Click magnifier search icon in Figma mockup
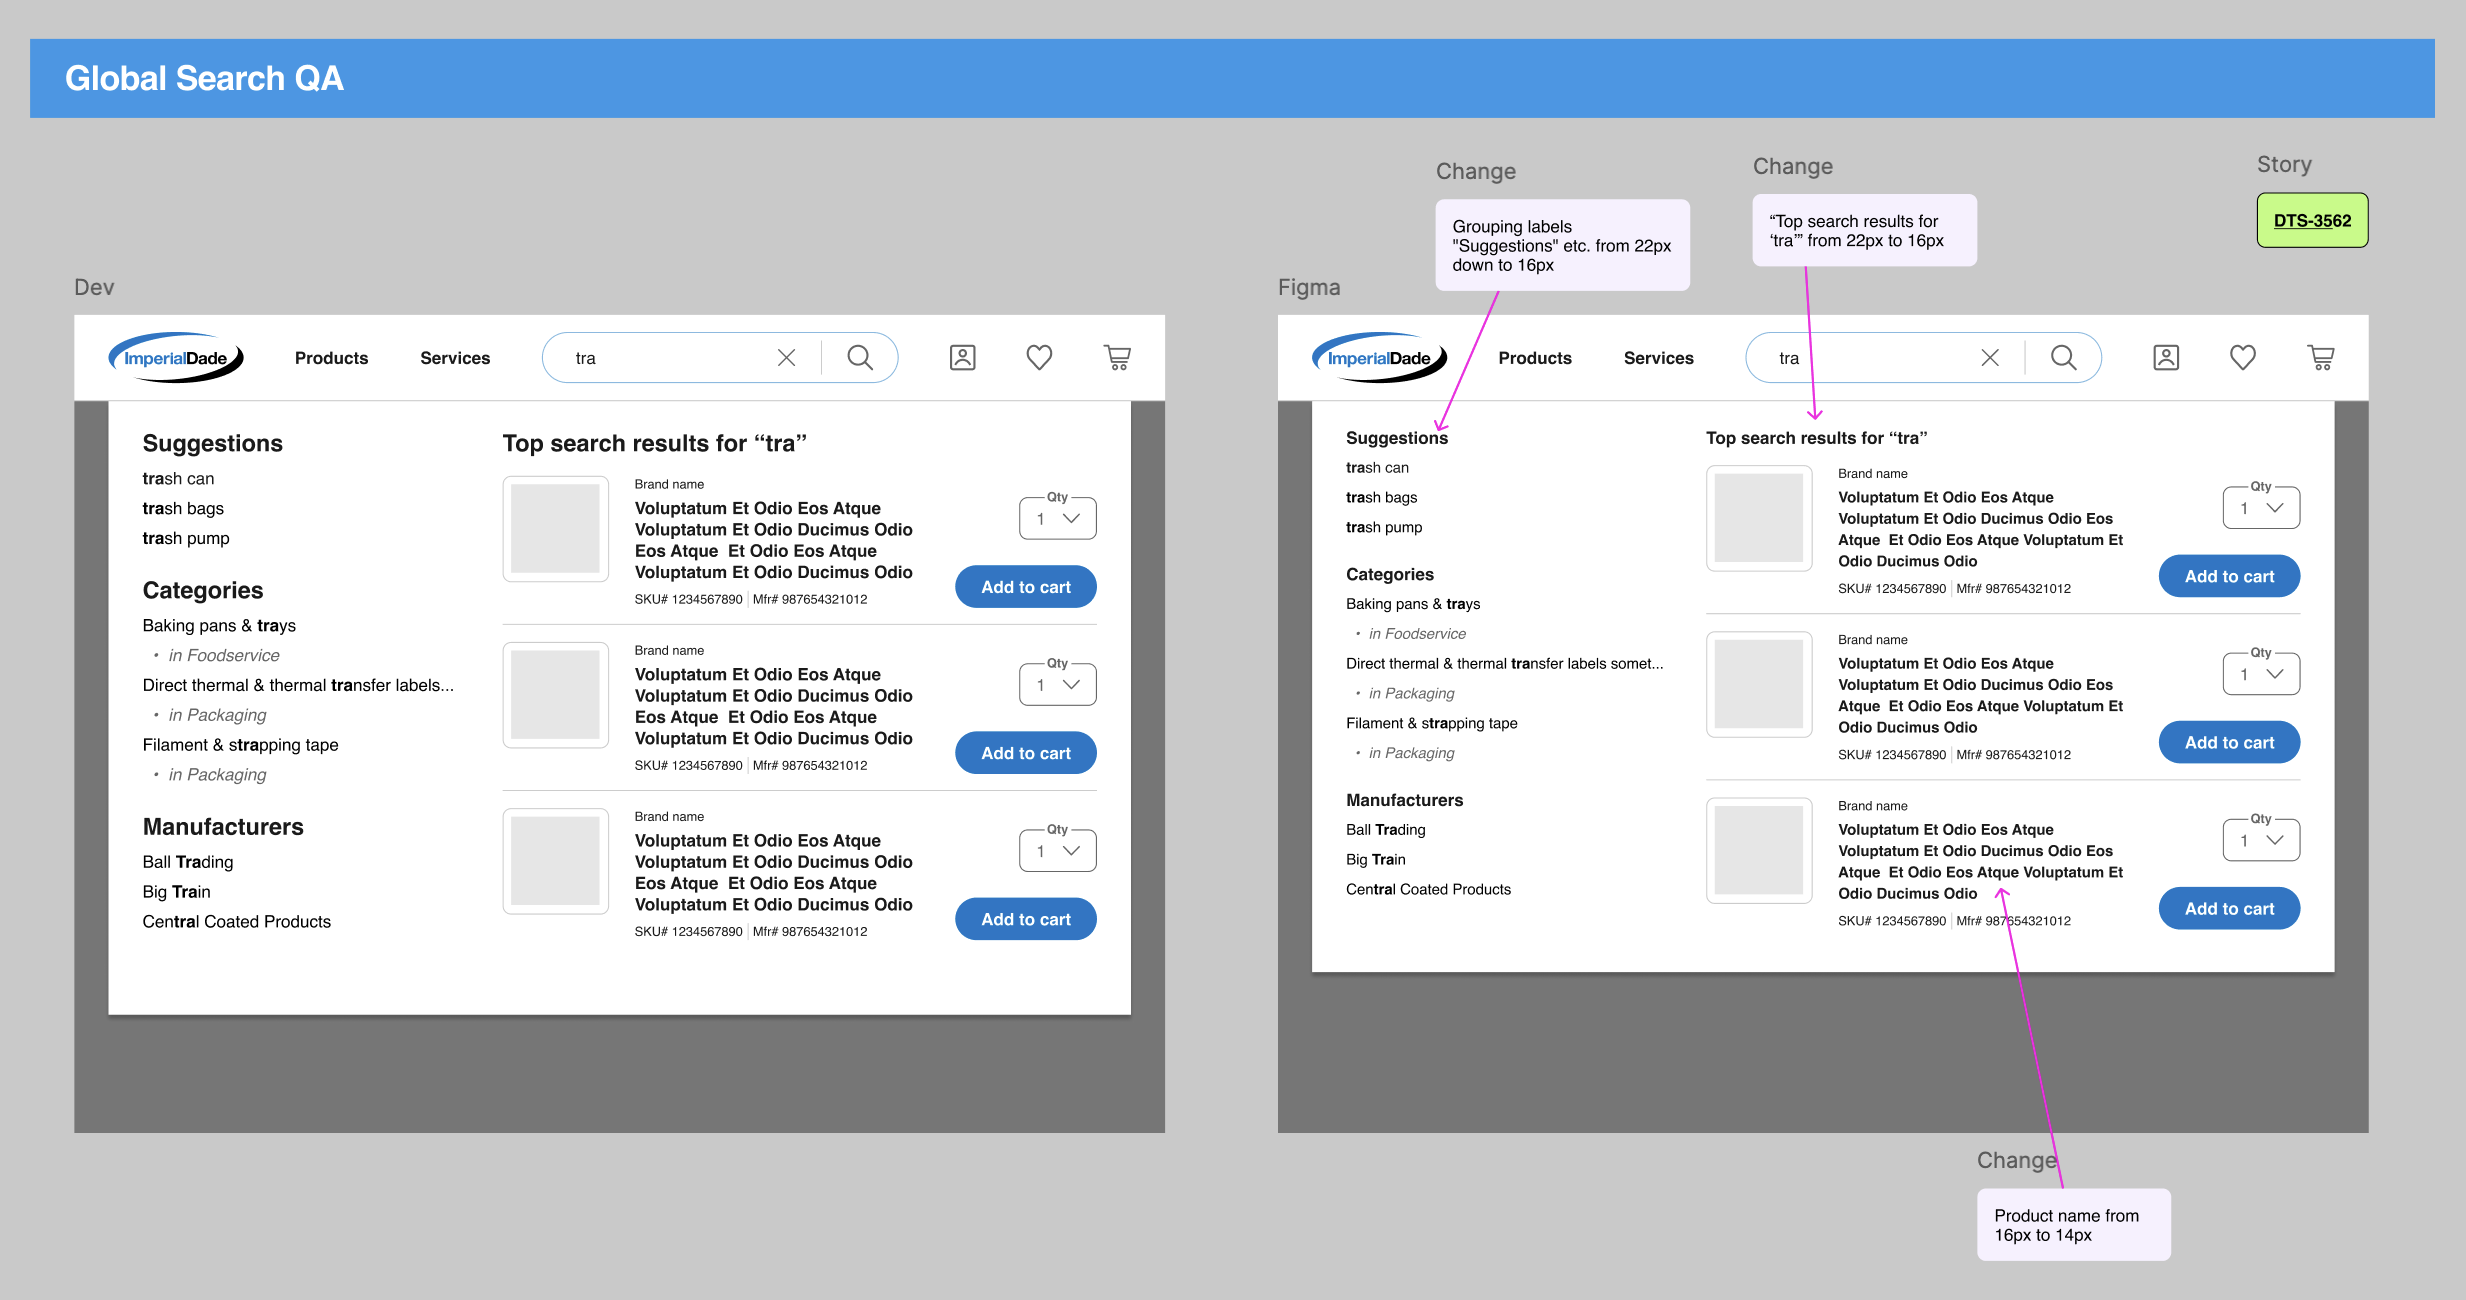 (2064, 358)
